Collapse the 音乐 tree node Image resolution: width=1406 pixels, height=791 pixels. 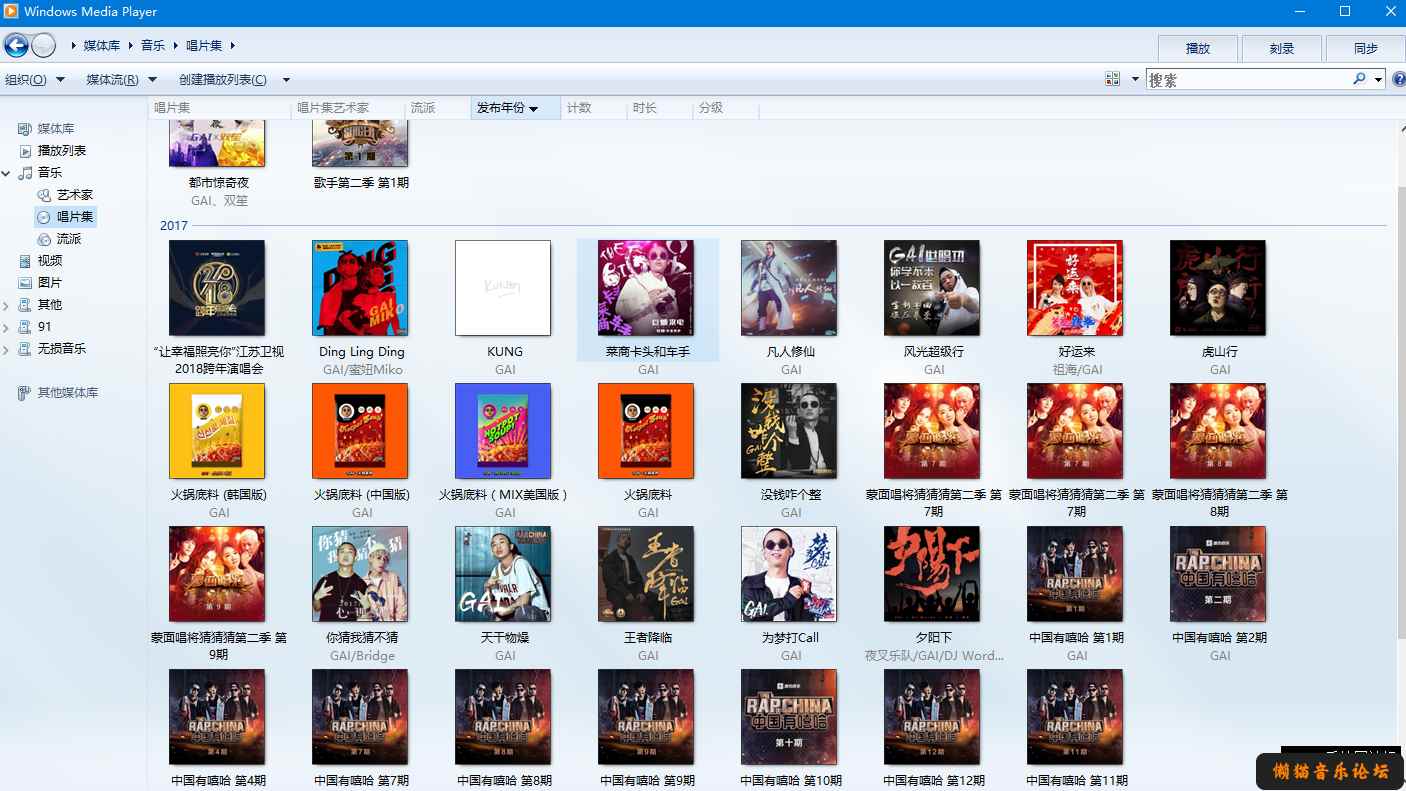click(6, 173)
